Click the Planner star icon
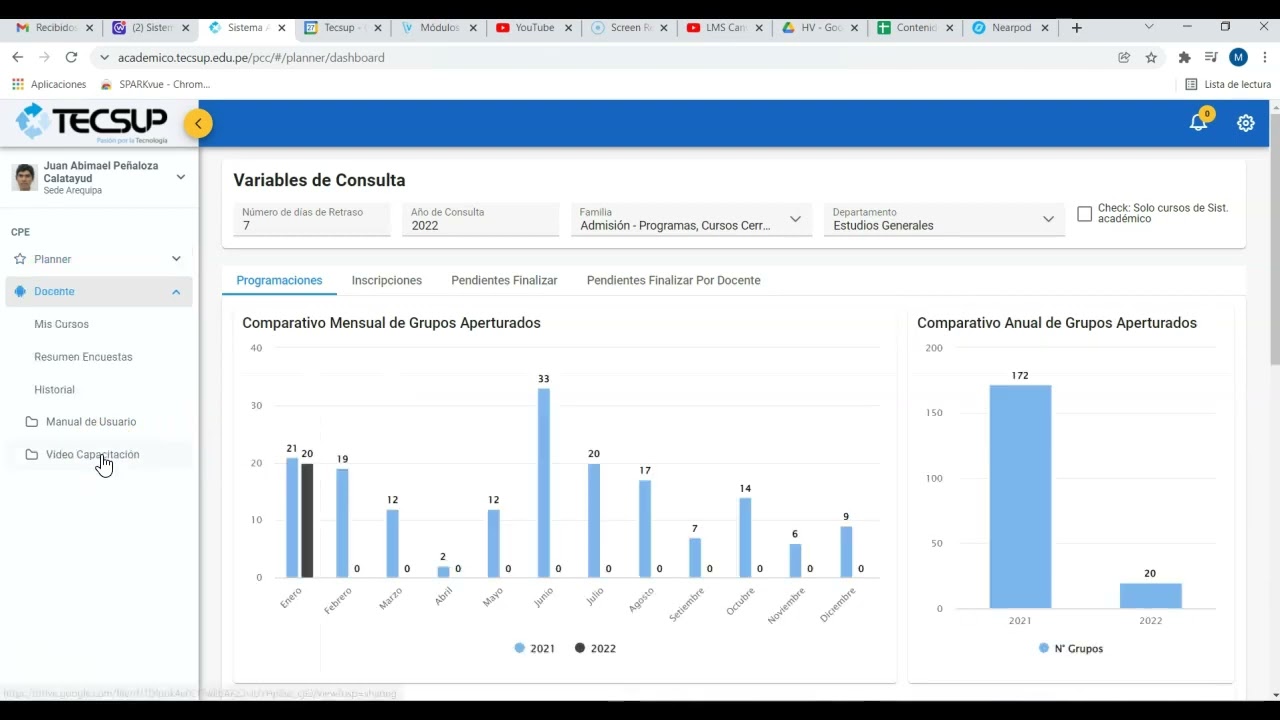1280x720 pixels. 20,259
